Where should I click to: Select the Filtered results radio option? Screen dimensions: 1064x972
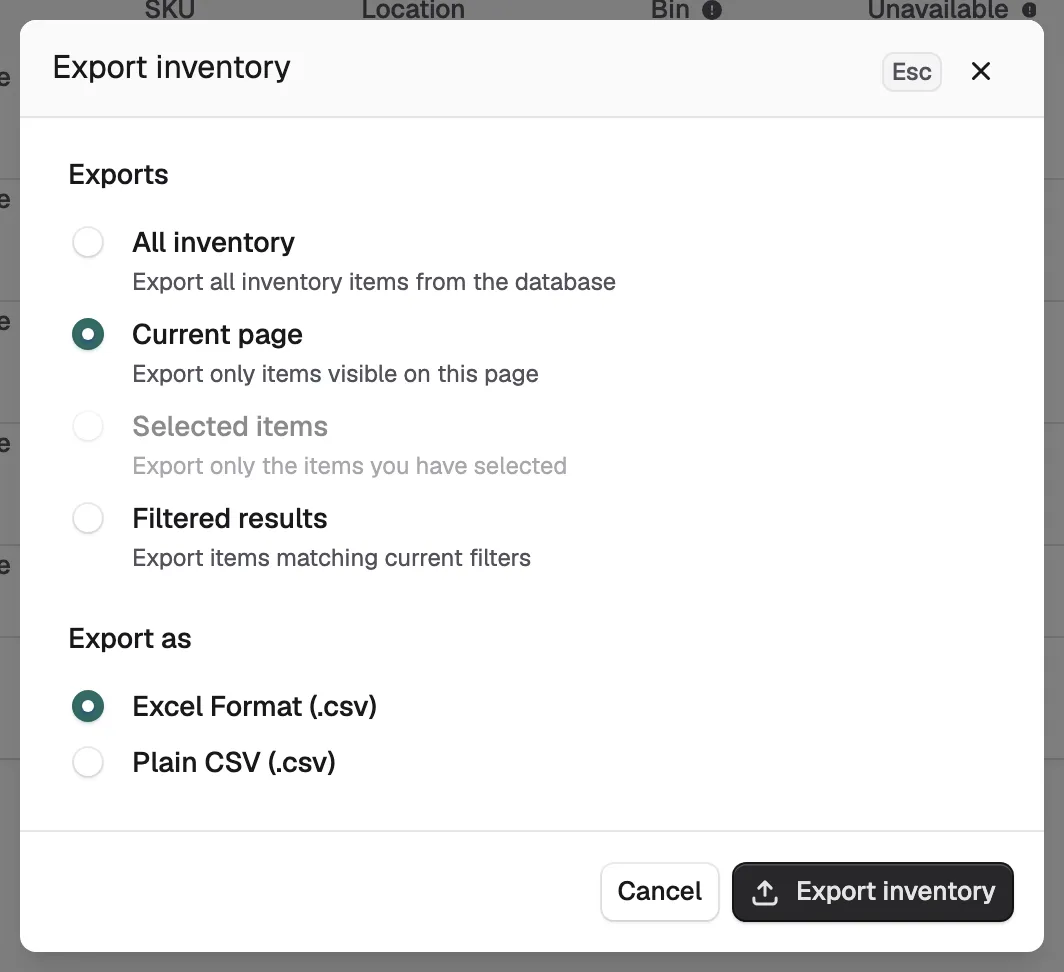88,519
